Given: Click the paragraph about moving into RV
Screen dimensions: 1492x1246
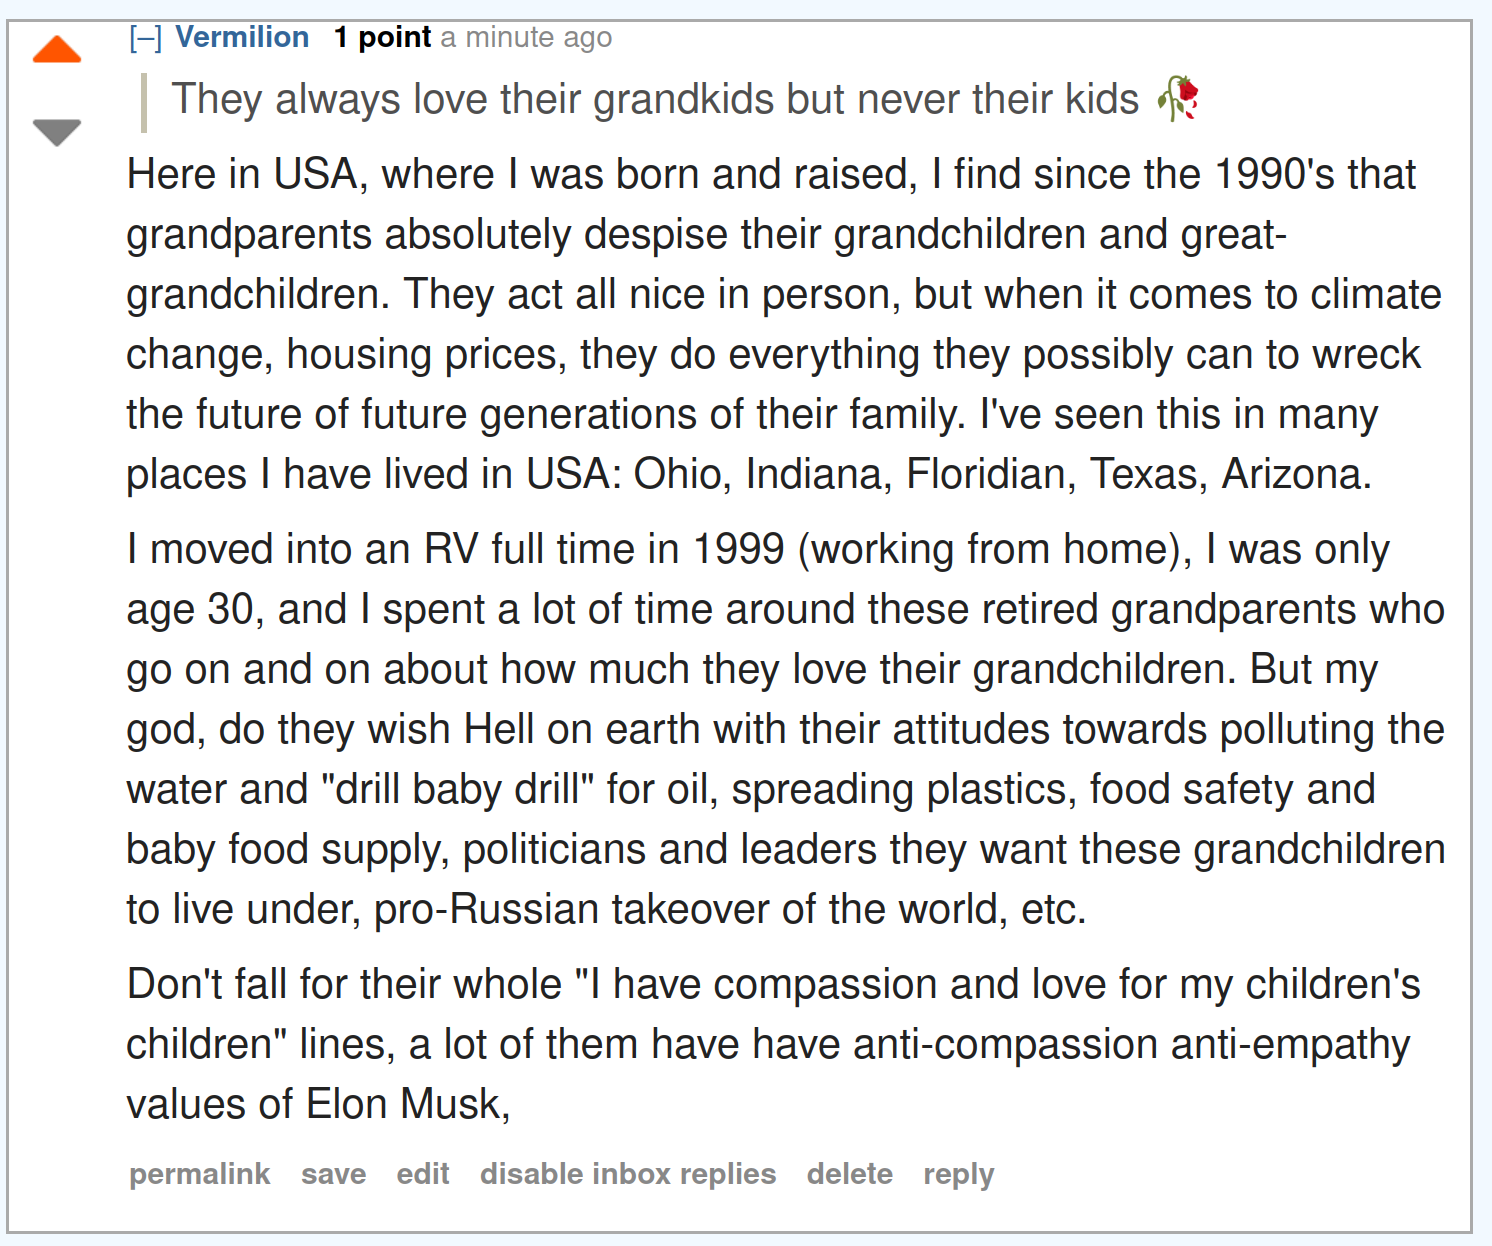Looking at the screenshot, I should click(785, 729).
